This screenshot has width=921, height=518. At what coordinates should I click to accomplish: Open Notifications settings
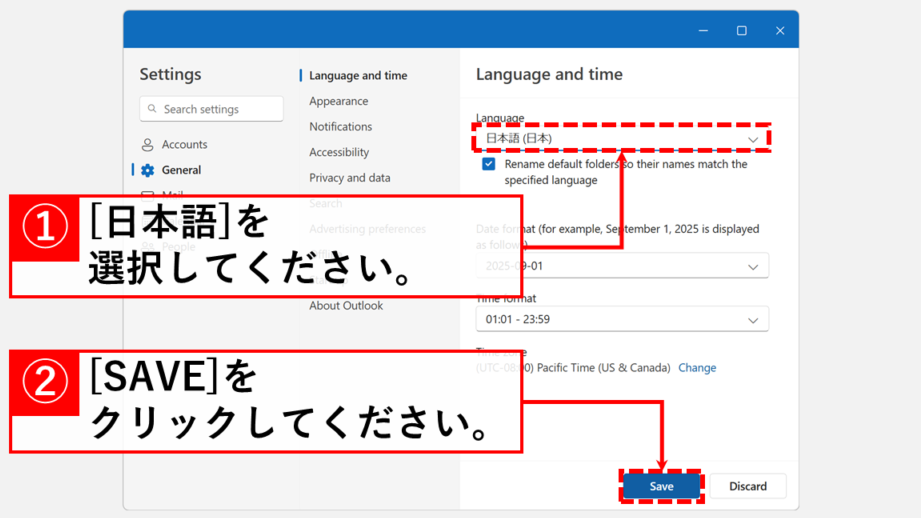point(340,127)
